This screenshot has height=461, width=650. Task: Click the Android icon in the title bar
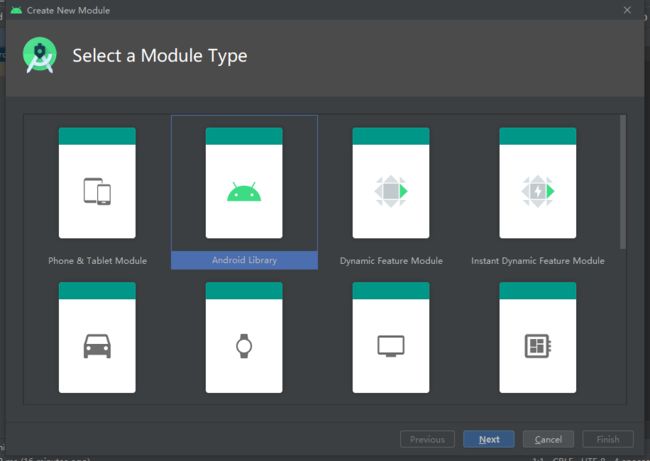click(16, 10)
